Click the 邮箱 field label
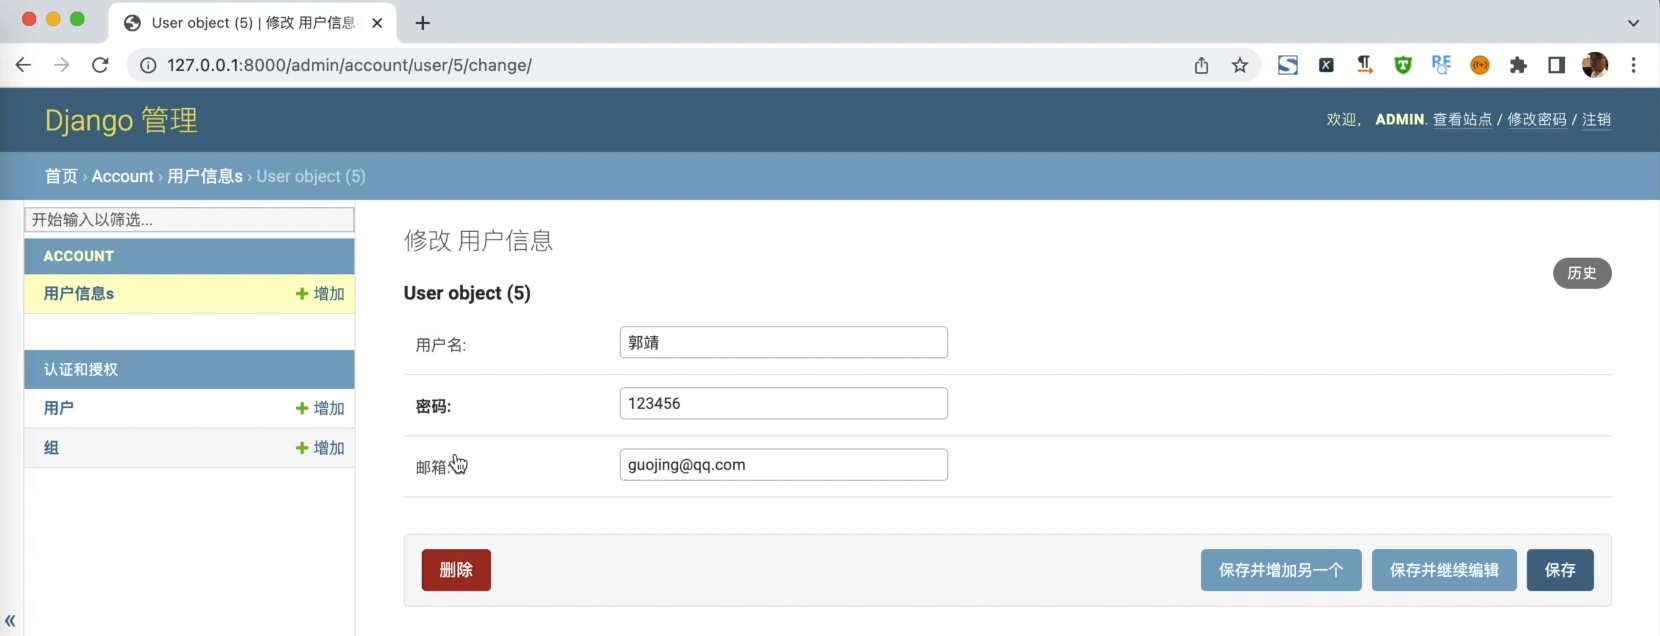 433,467
